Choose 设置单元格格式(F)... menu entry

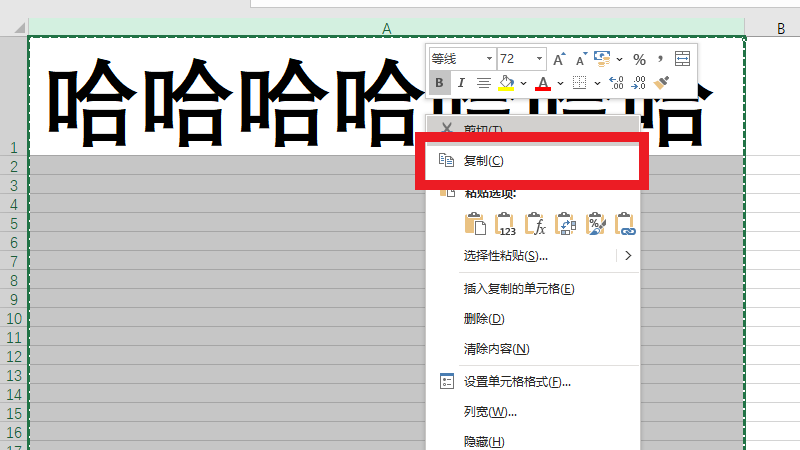516,381
